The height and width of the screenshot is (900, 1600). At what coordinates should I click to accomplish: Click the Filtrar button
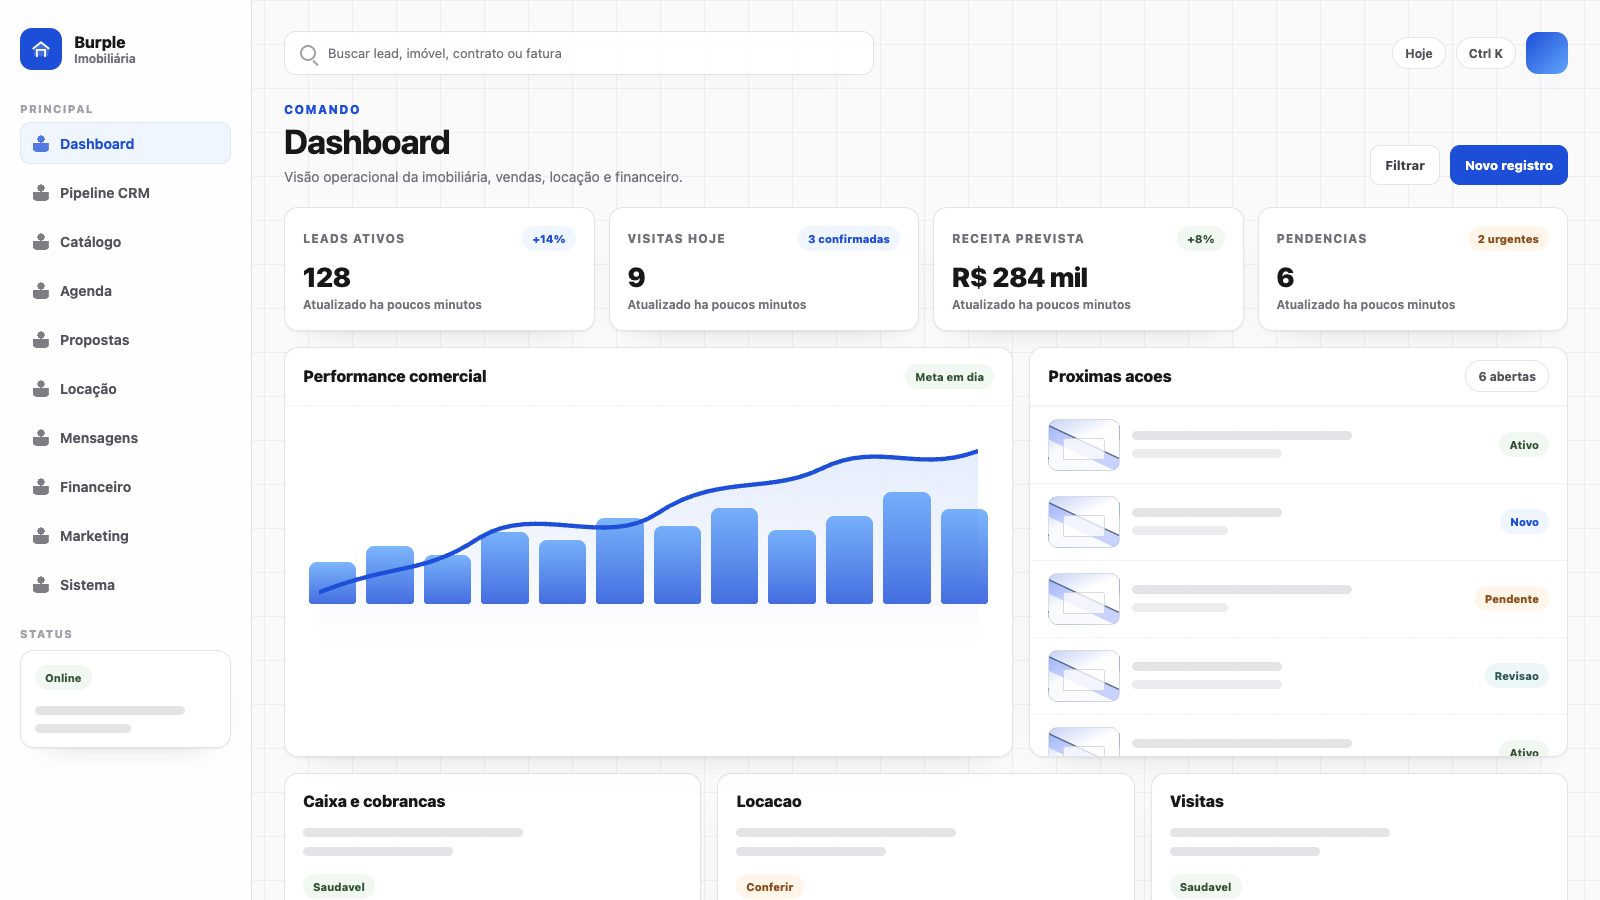pos(1405,165)
